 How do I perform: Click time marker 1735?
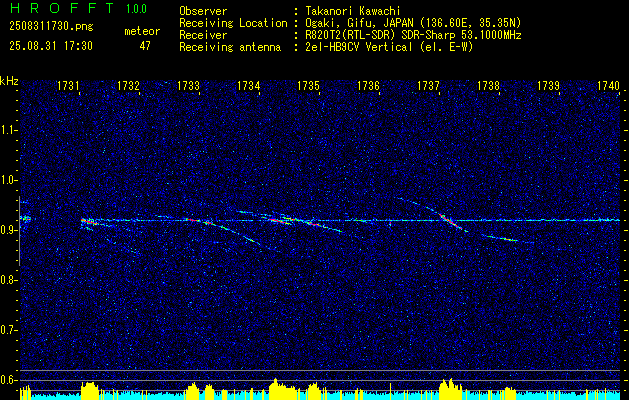pyautogui.click(x=308, y=85)
